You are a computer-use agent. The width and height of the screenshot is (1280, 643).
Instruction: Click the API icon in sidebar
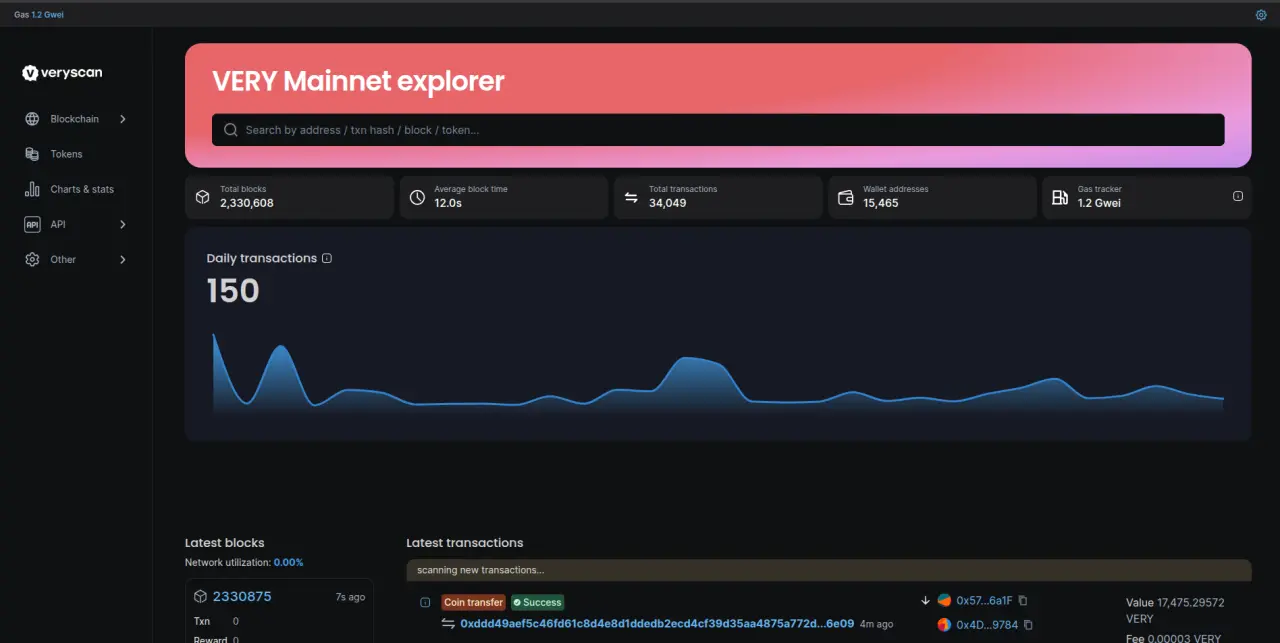coord(32,224)
